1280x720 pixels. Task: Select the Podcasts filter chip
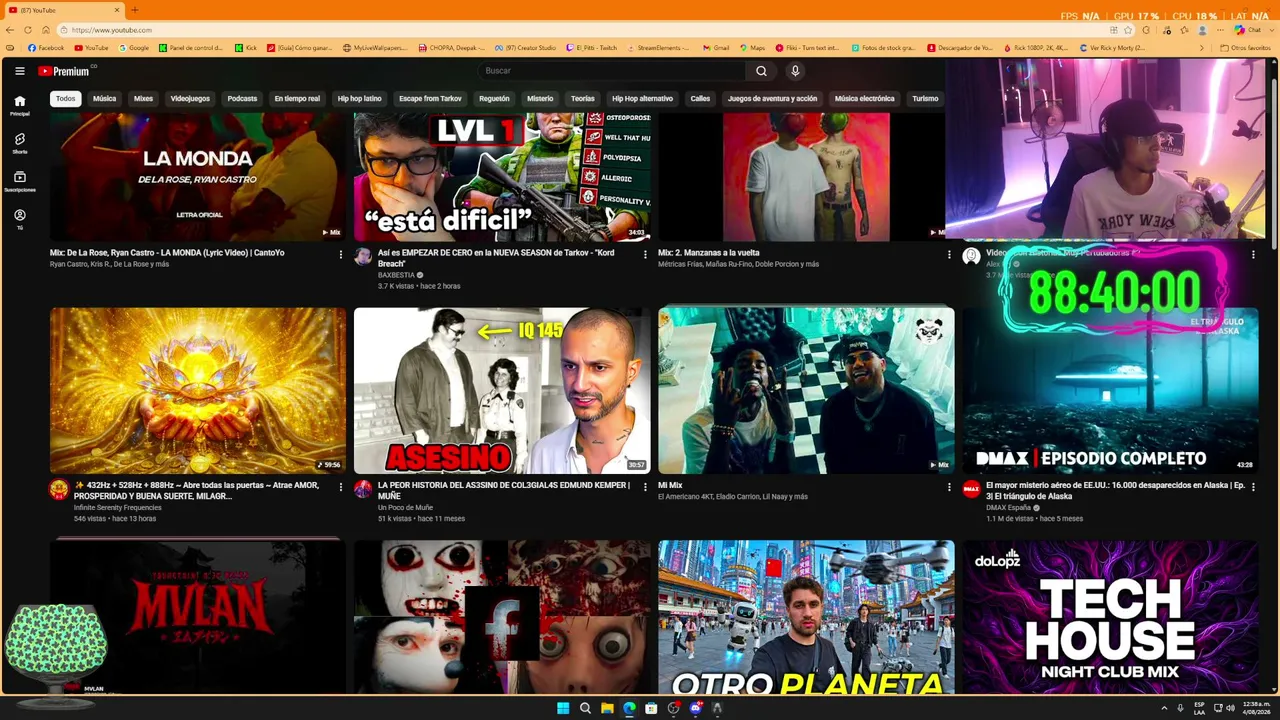242,99
